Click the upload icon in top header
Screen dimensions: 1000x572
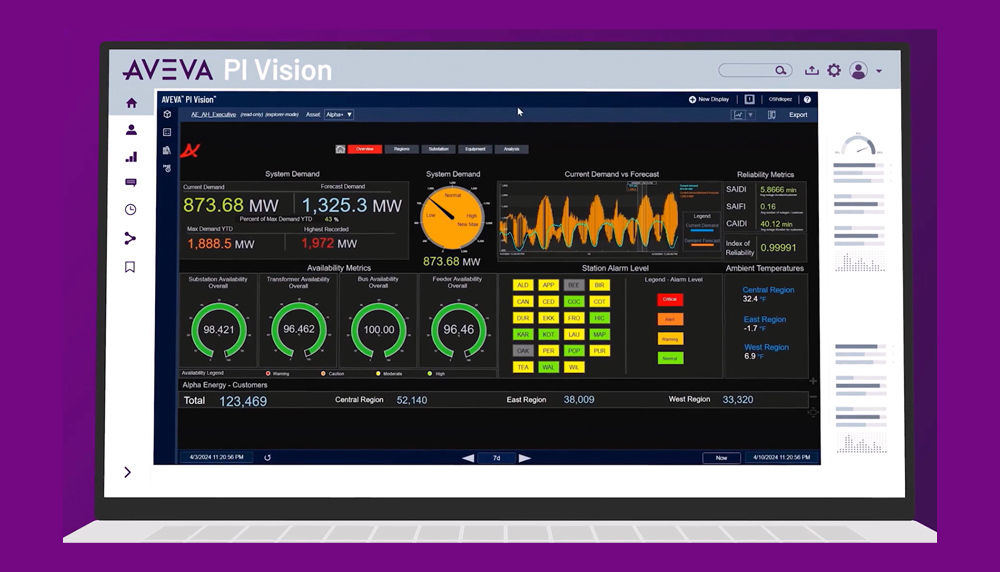click(x=812, y=71)
